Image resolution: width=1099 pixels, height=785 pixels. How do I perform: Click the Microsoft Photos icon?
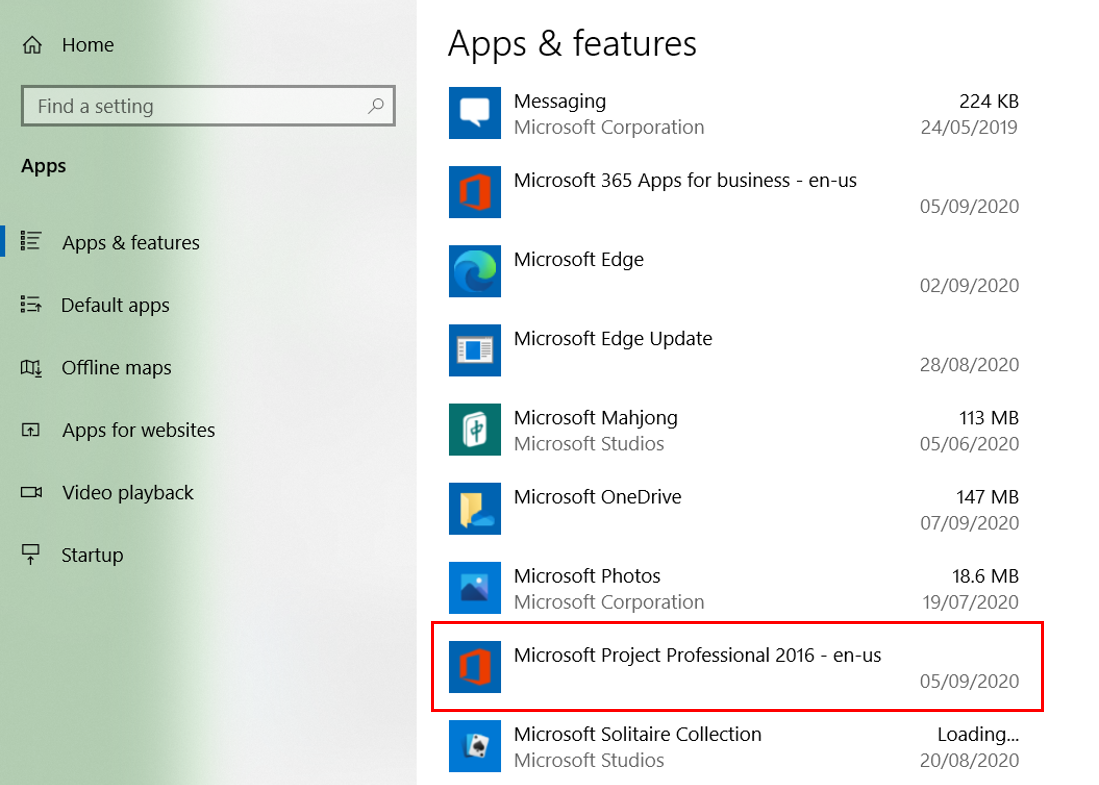475,588
